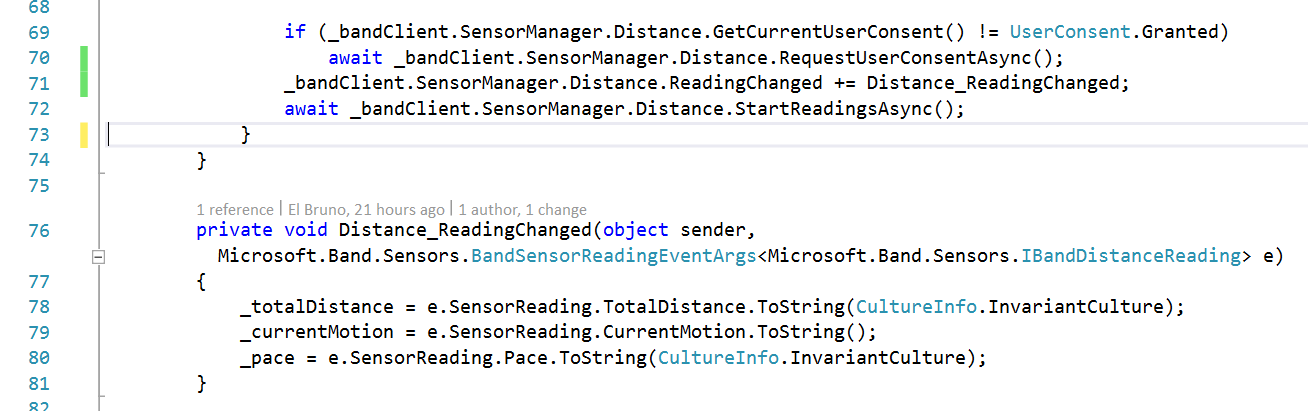Click line number 81 in the gutter
Image resolution: width=1308 pixels, height=411 pixels.
[39, 383]
